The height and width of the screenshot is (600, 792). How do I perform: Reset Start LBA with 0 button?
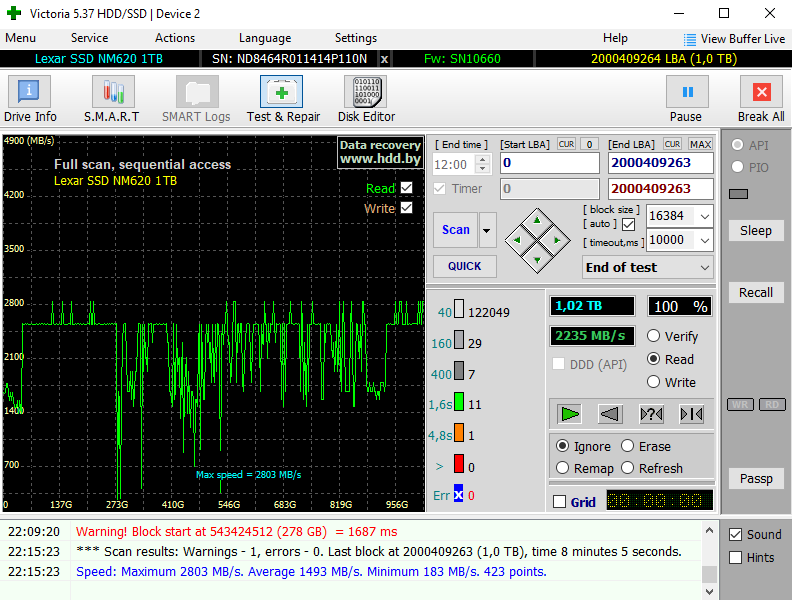[589, 144]
